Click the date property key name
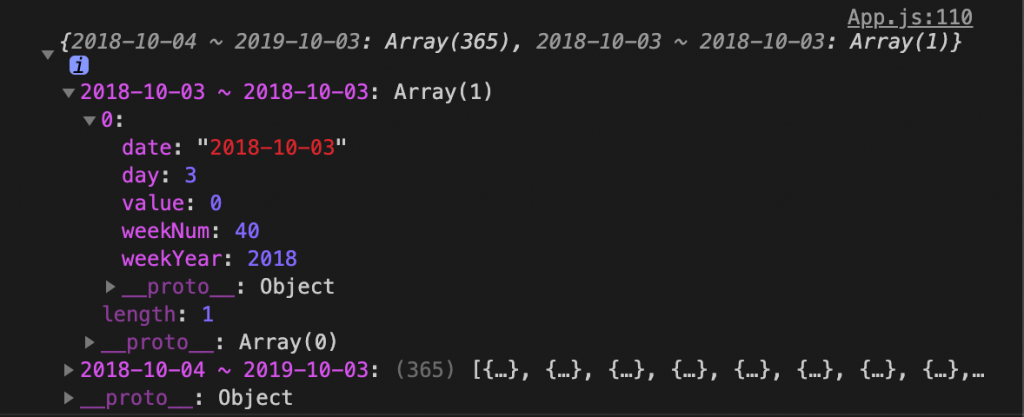Viewport: 1024px width, 417px height. (x=146, y=148)
